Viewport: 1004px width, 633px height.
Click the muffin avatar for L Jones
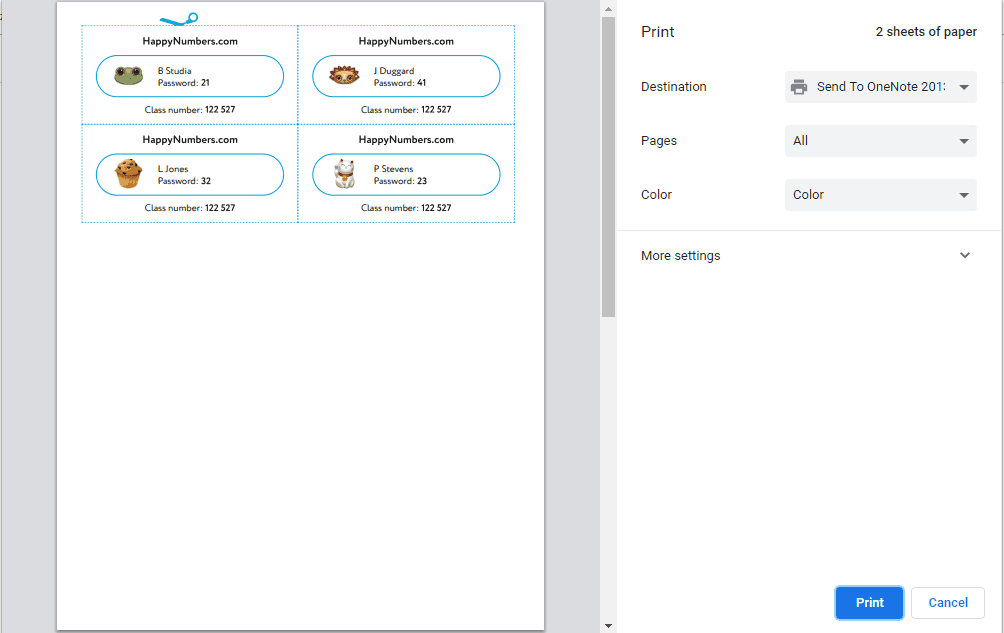129,173
